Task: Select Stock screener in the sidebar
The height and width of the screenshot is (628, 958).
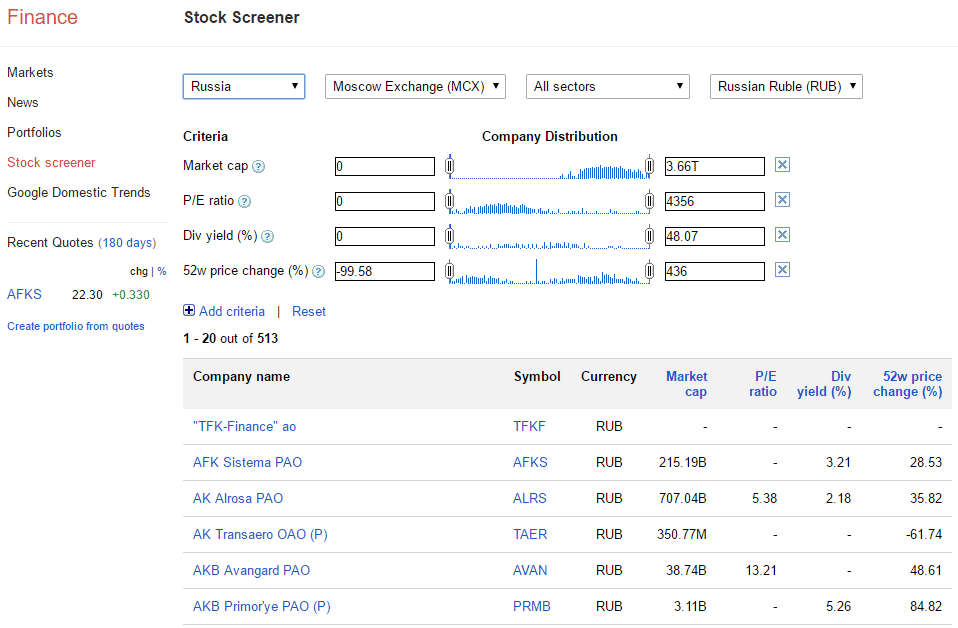Action: pyautogui.click(x=51, y=162)
